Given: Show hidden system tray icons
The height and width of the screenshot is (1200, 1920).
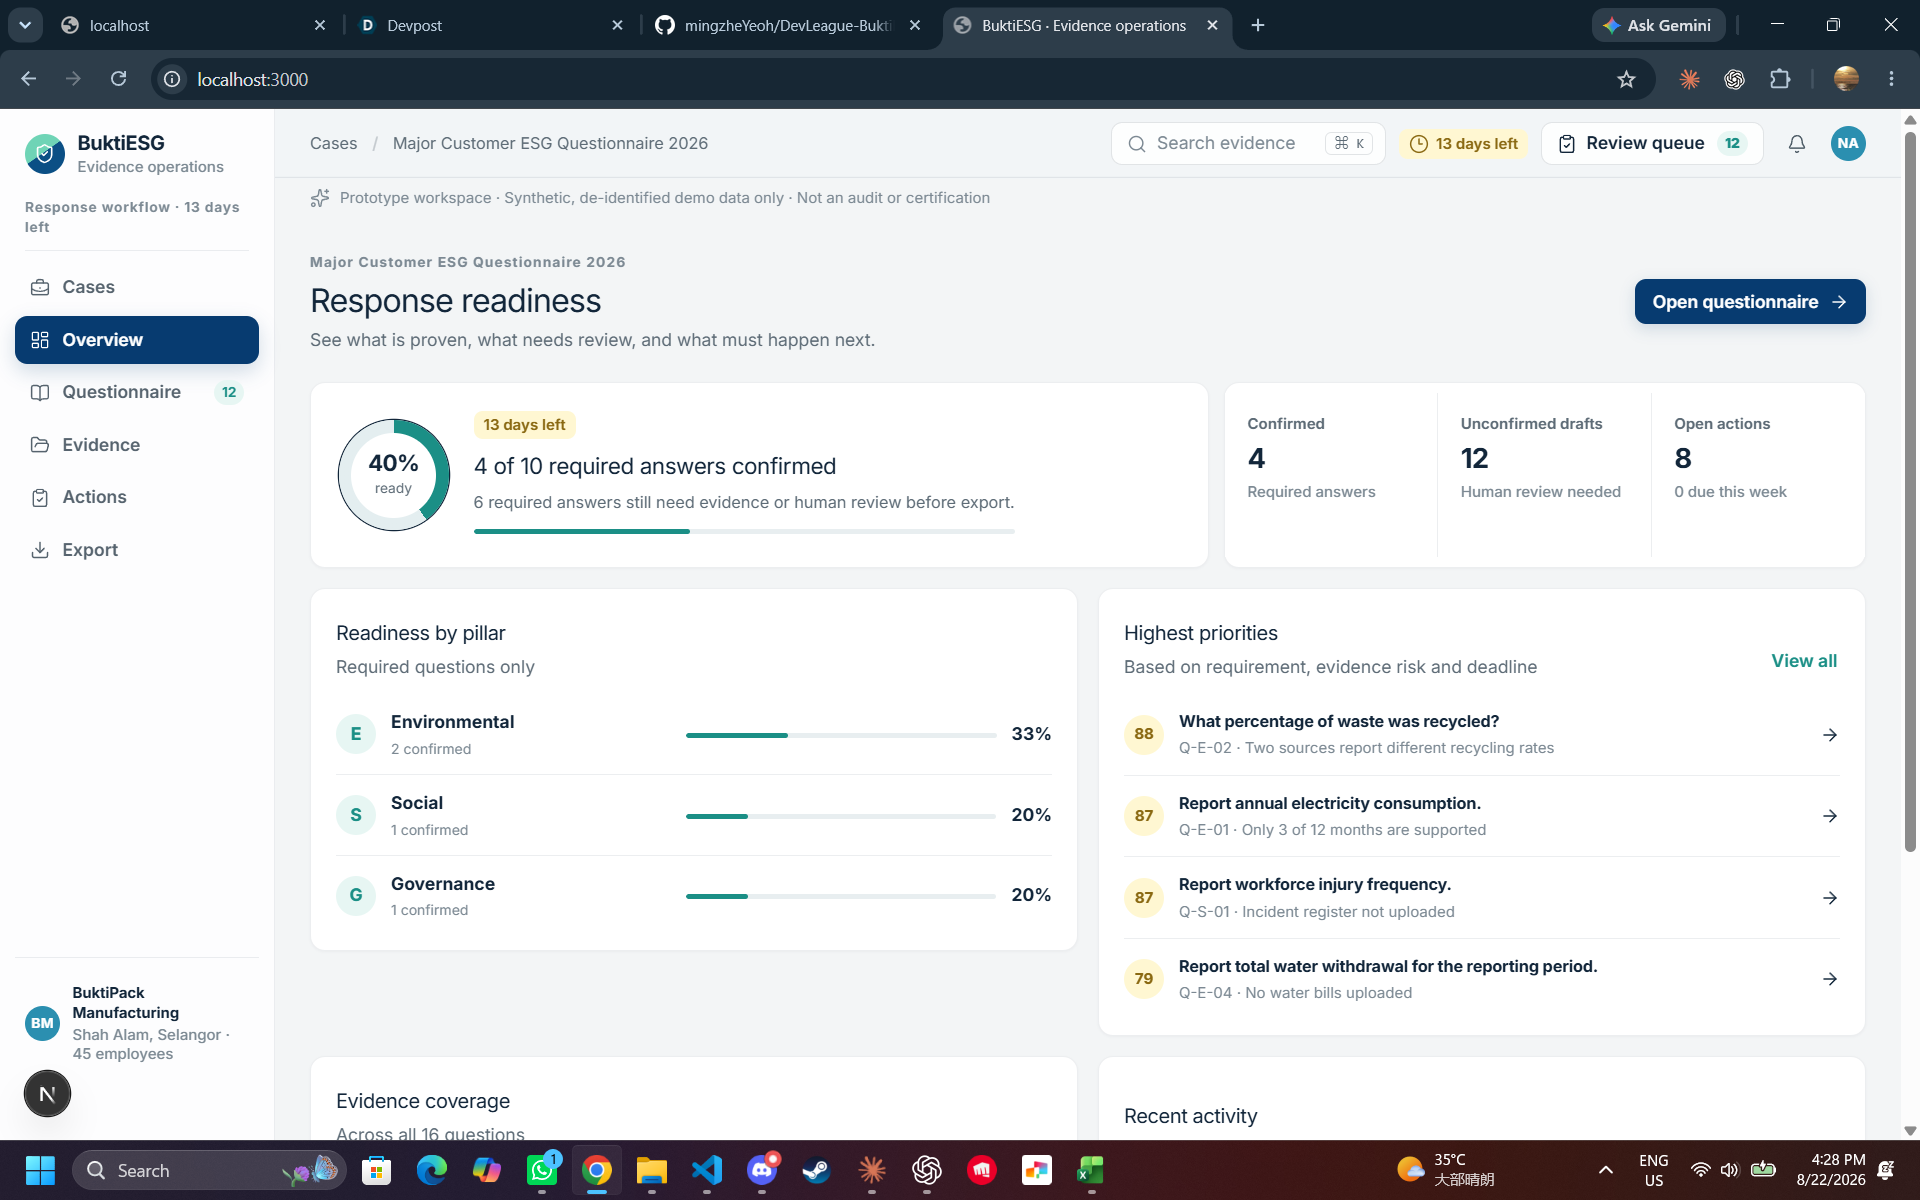Looking at the screenshot, I should tap(1605, 1170).
